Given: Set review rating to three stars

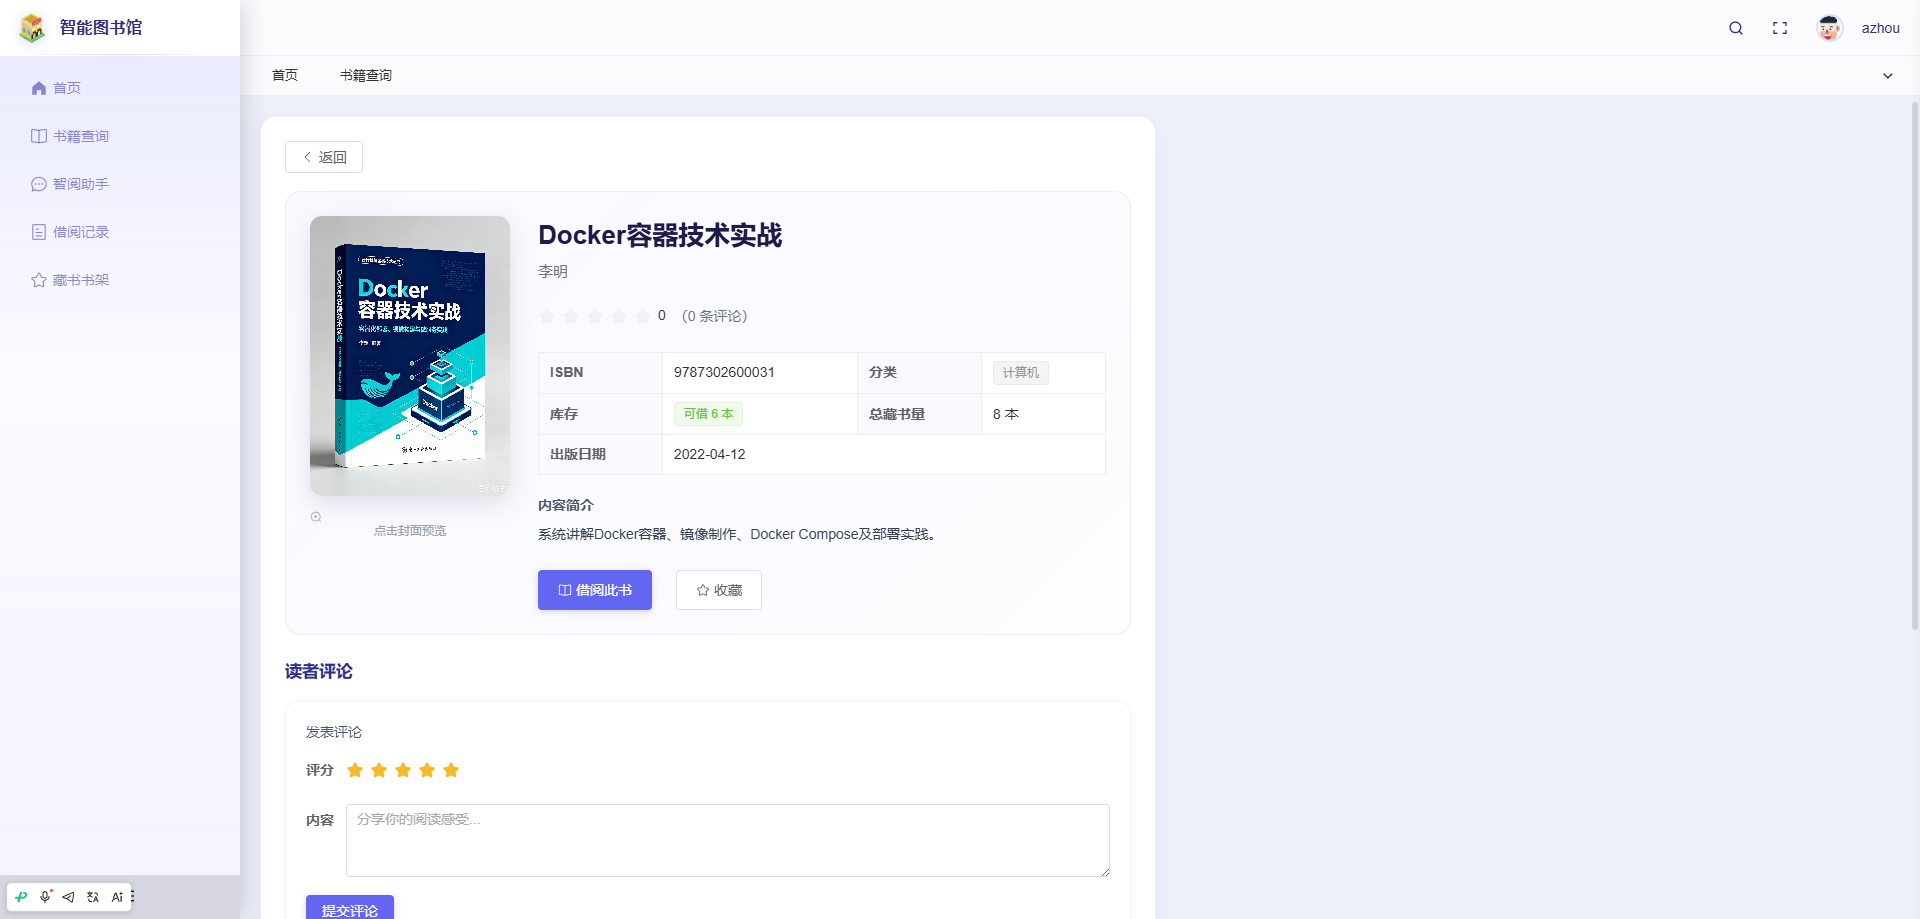Looking at the screenshot, I should (403, 770).
